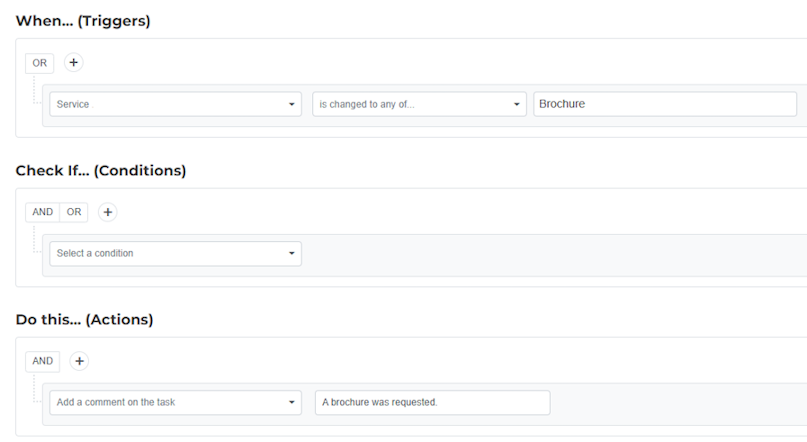Click the arrow of 'is changed to any of...'
This screenshot has height=442, width=807.
click(516, 104)
